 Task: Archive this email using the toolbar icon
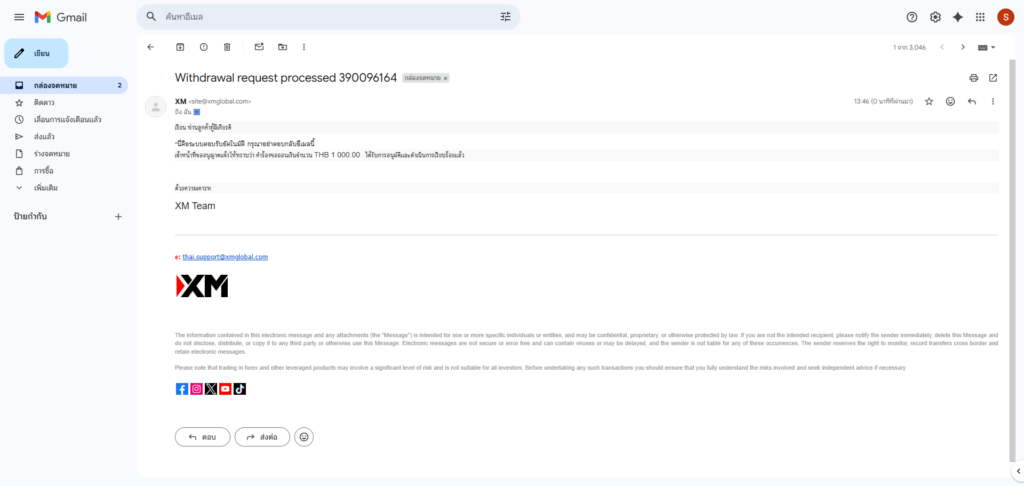[x=180, y=47]
